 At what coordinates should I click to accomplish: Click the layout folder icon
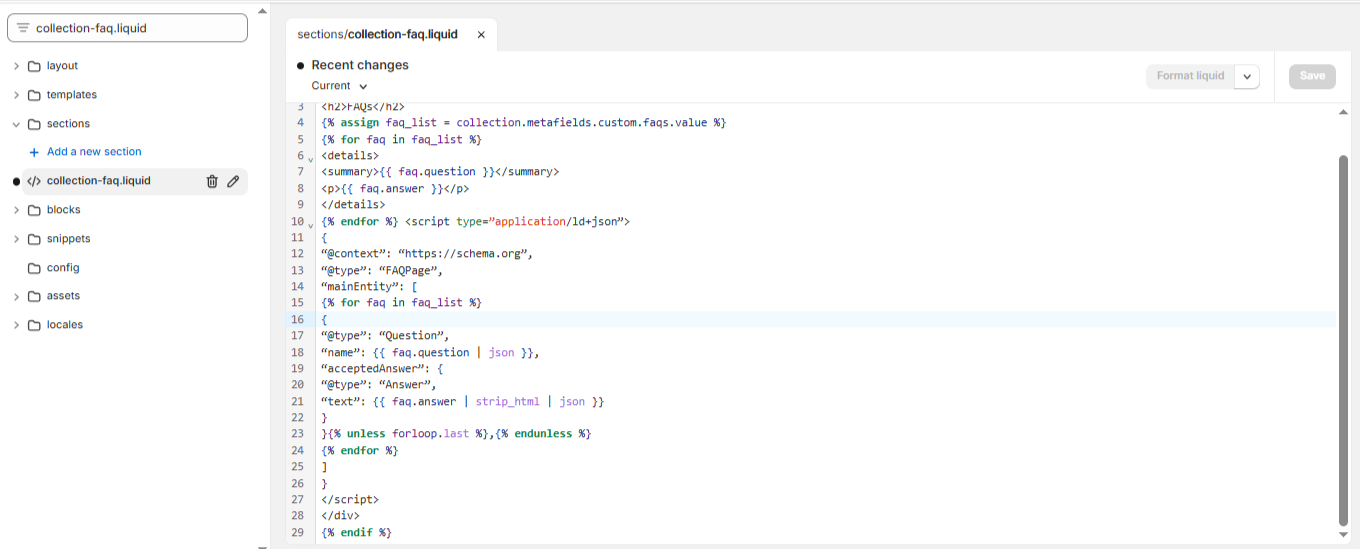point(34,66)
